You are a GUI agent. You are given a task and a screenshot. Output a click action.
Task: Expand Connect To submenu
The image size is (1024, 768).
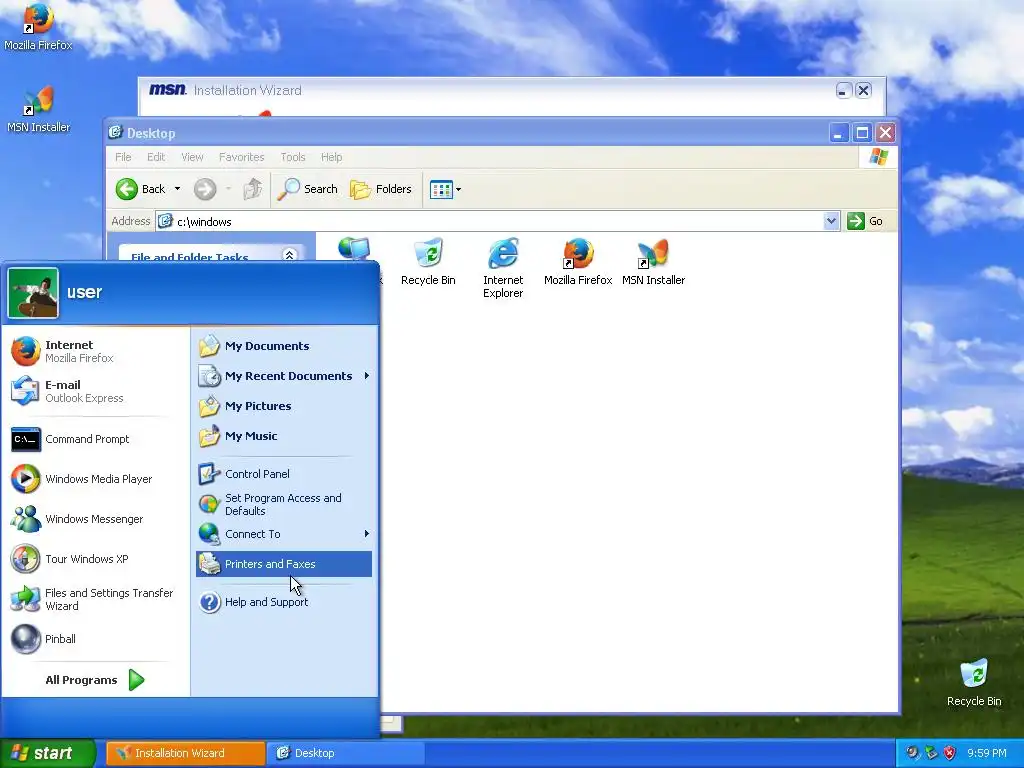[x=284, y=534]
